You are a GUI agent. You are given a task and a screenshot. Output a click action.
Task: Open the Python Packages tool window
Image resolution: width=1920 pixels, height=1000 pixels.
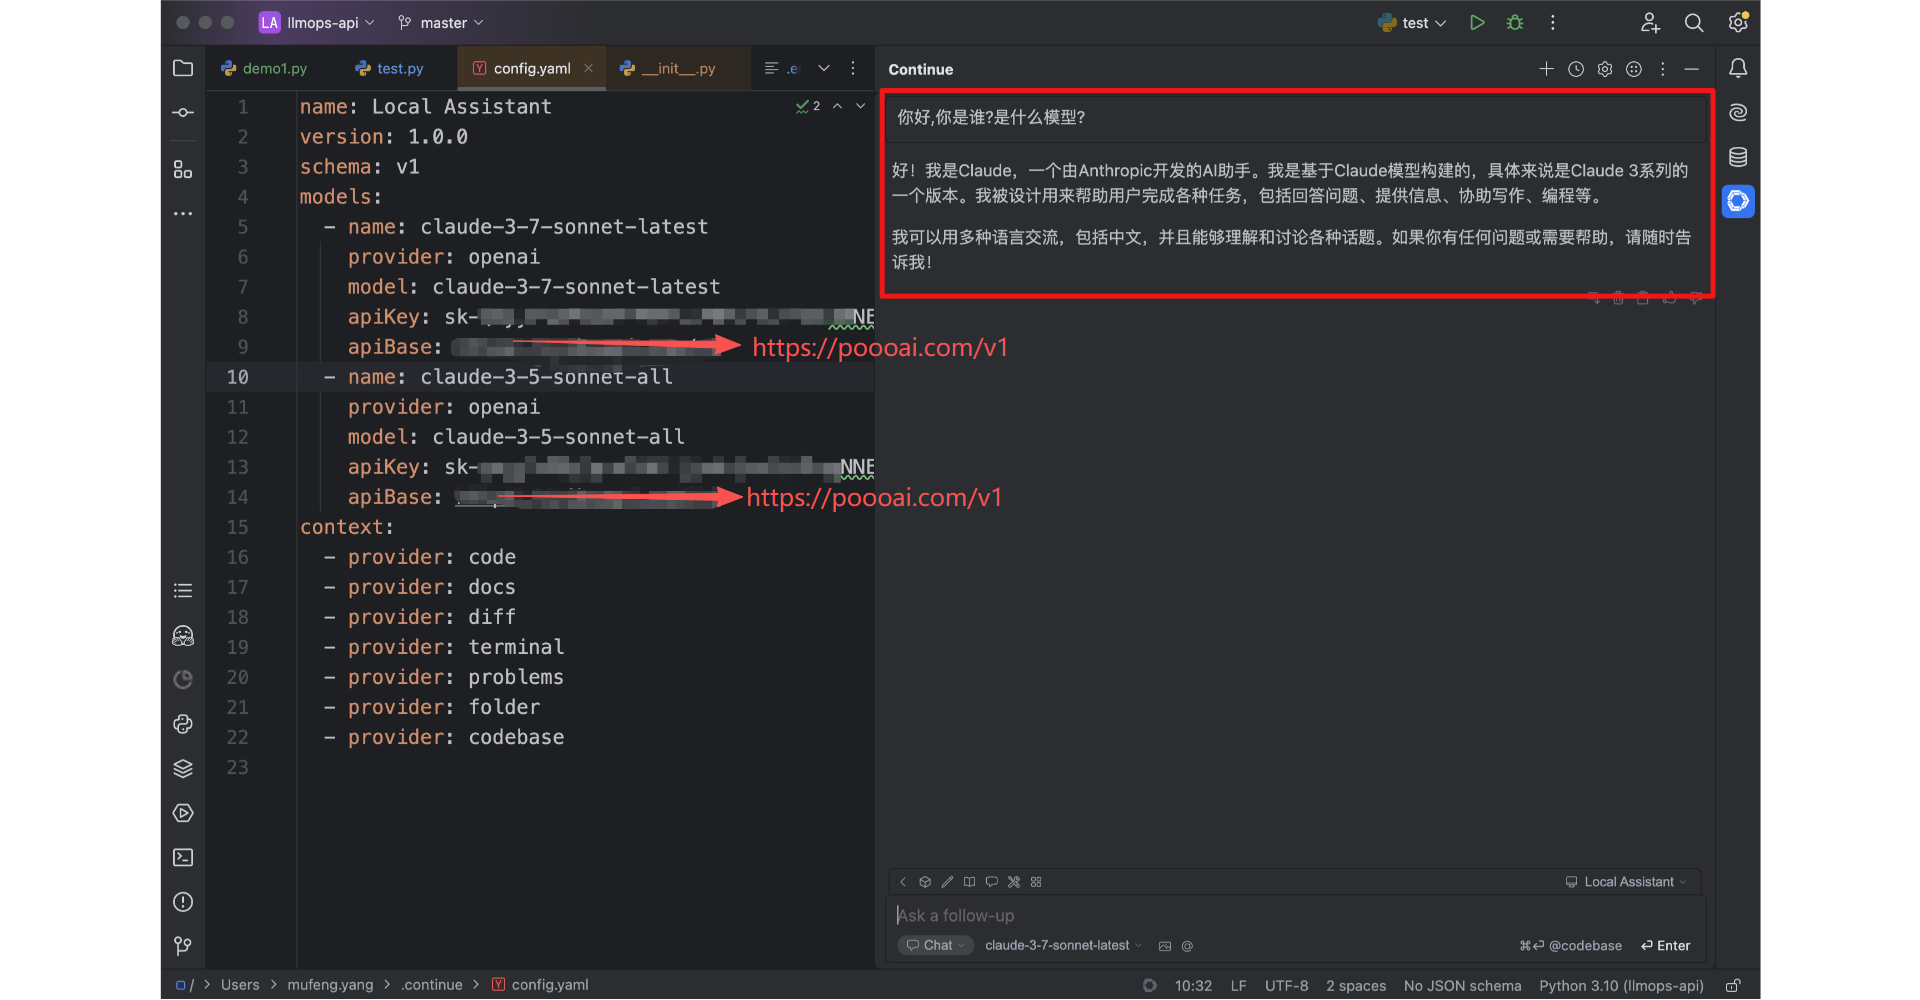183,769
